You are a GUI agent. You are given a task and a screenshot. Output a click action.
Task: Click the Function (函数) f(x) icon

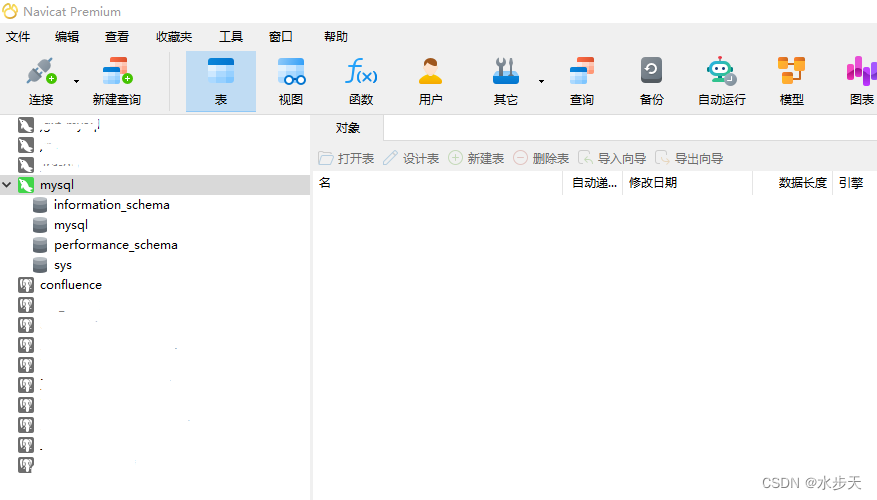point(361,72)
